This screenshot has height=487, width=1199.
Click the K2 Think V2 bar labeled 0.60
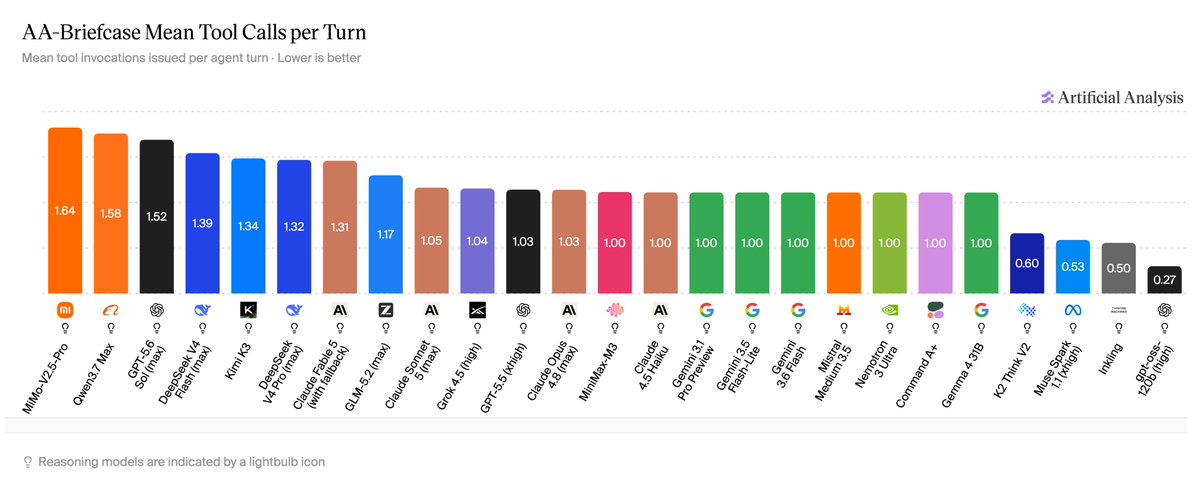tap(1027, 263)
